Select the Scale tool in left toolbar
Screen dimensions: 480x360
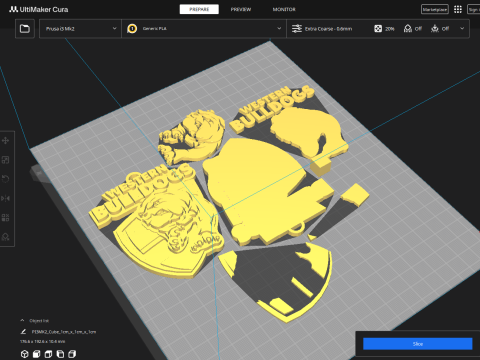point(5,160)
